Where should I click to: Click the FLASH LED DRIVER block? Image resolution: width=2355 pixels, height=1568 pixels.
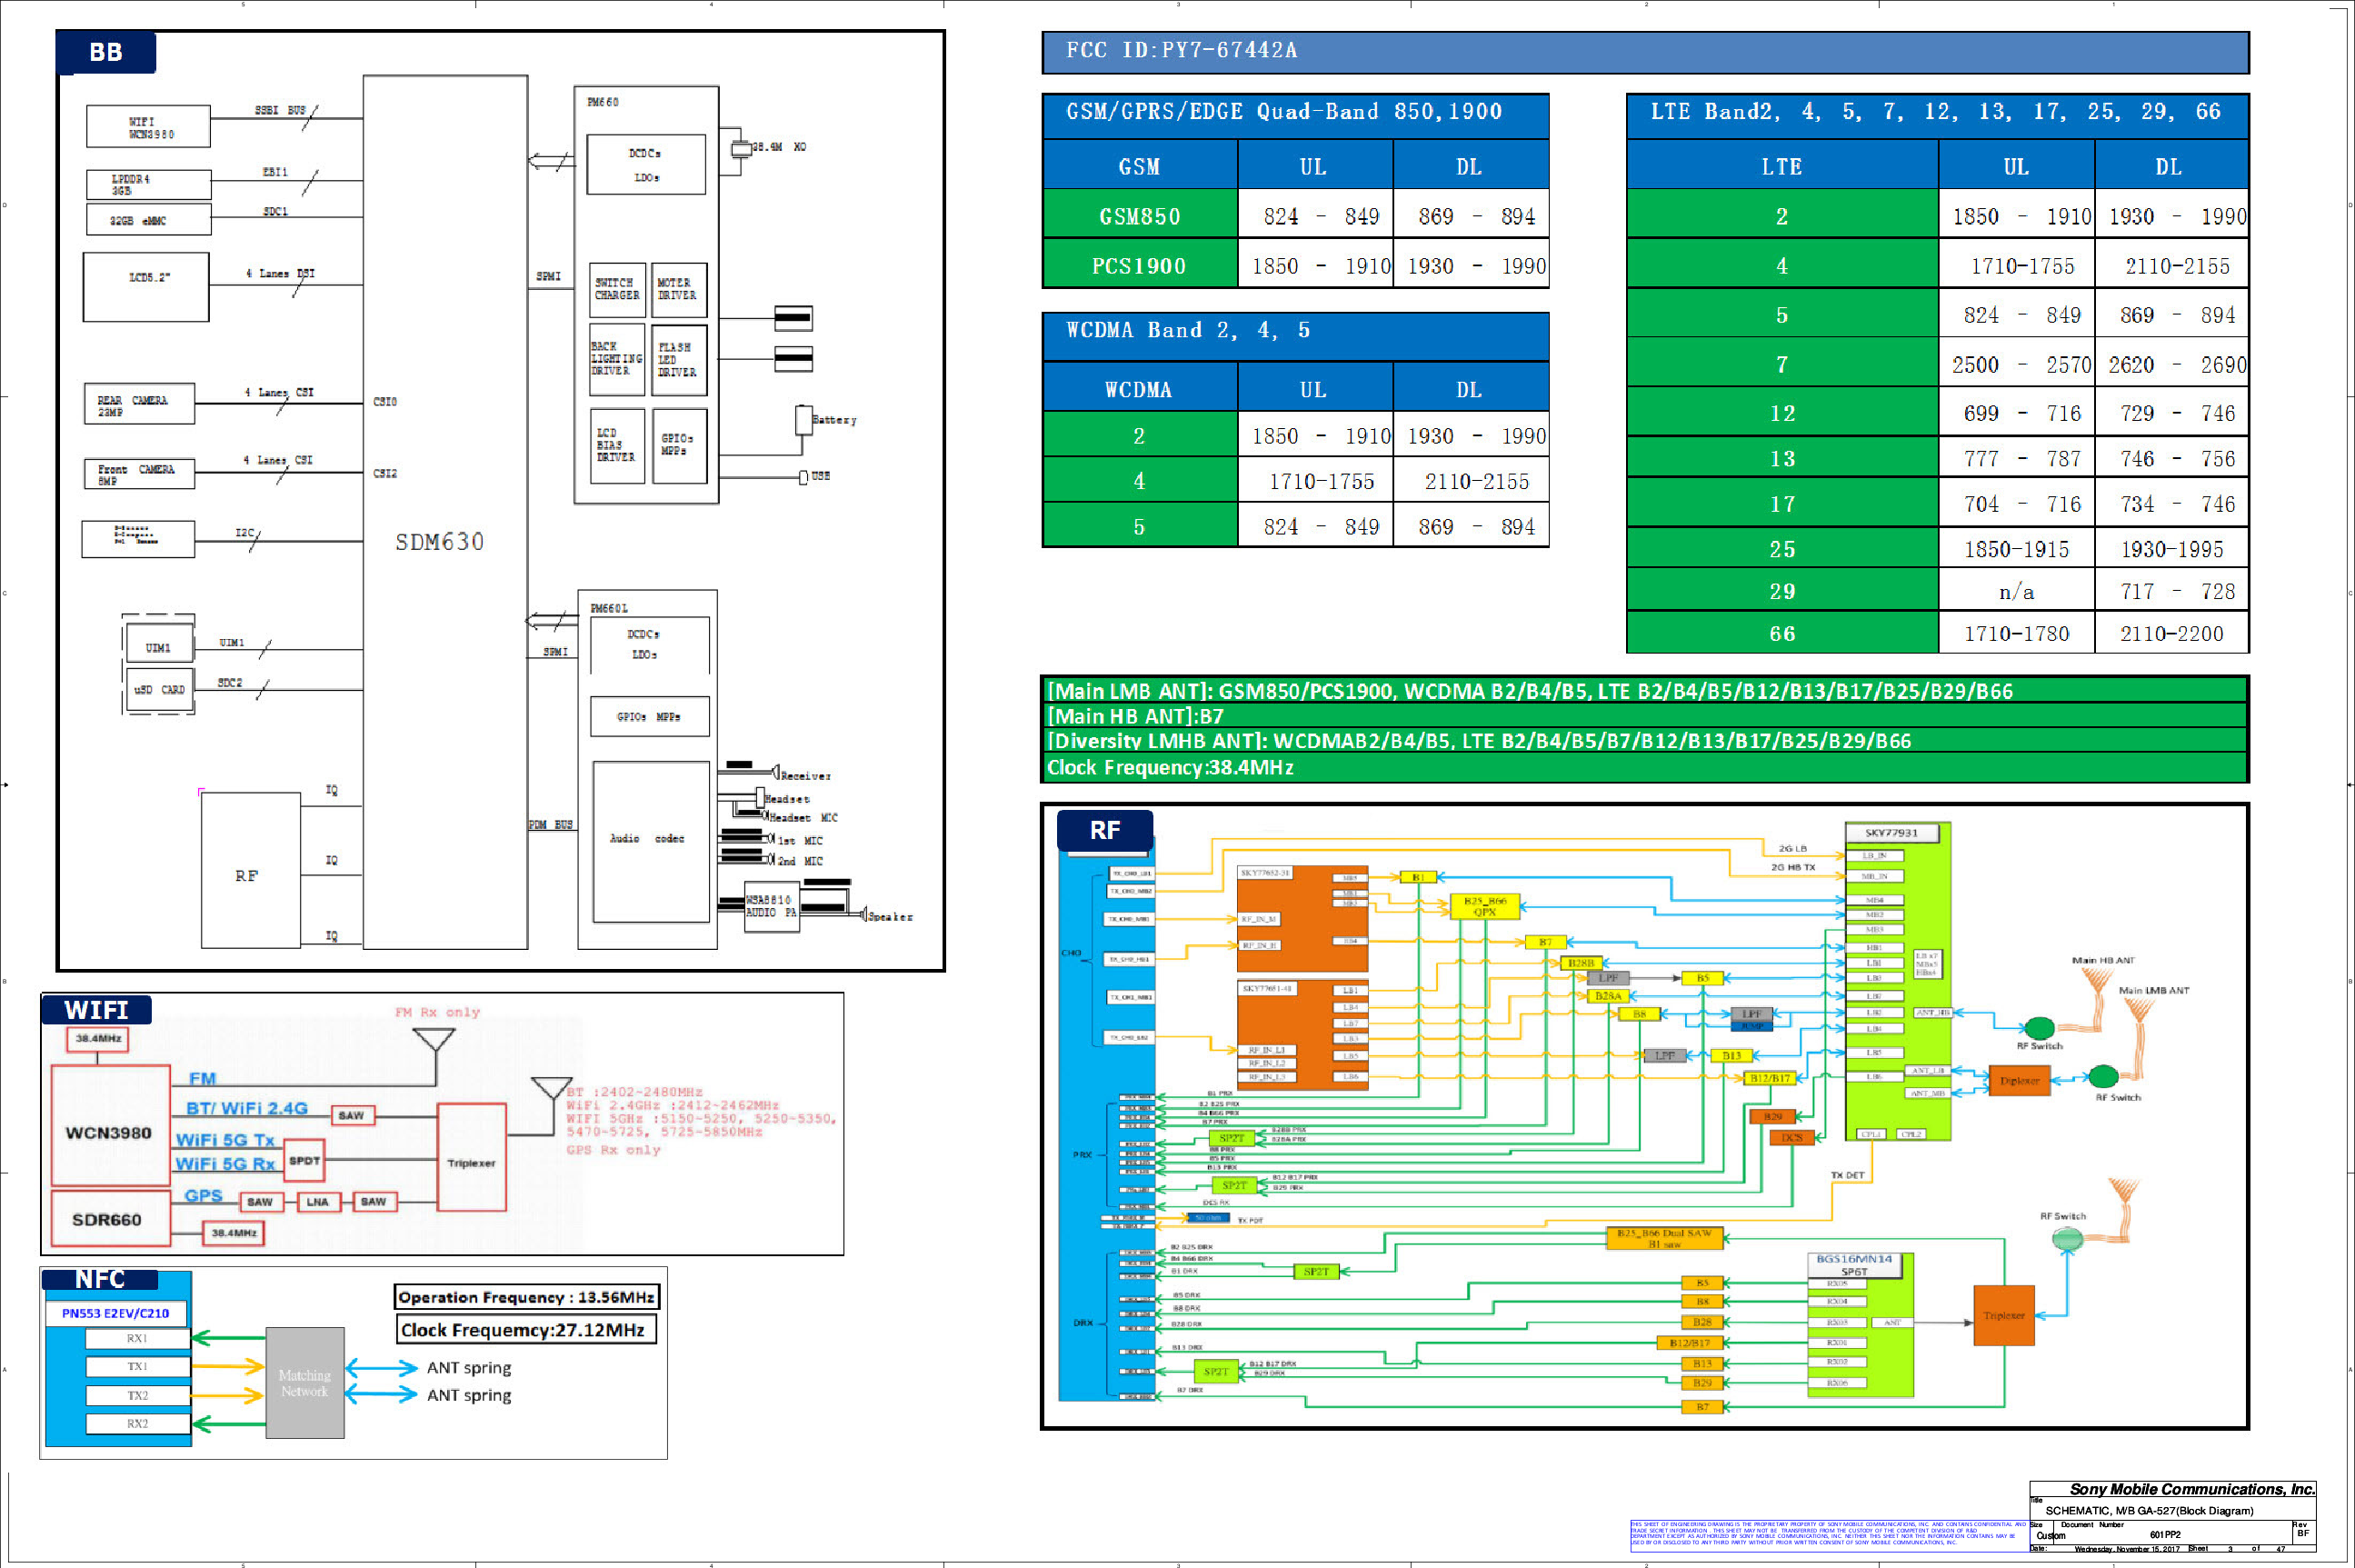pos(679,359)
